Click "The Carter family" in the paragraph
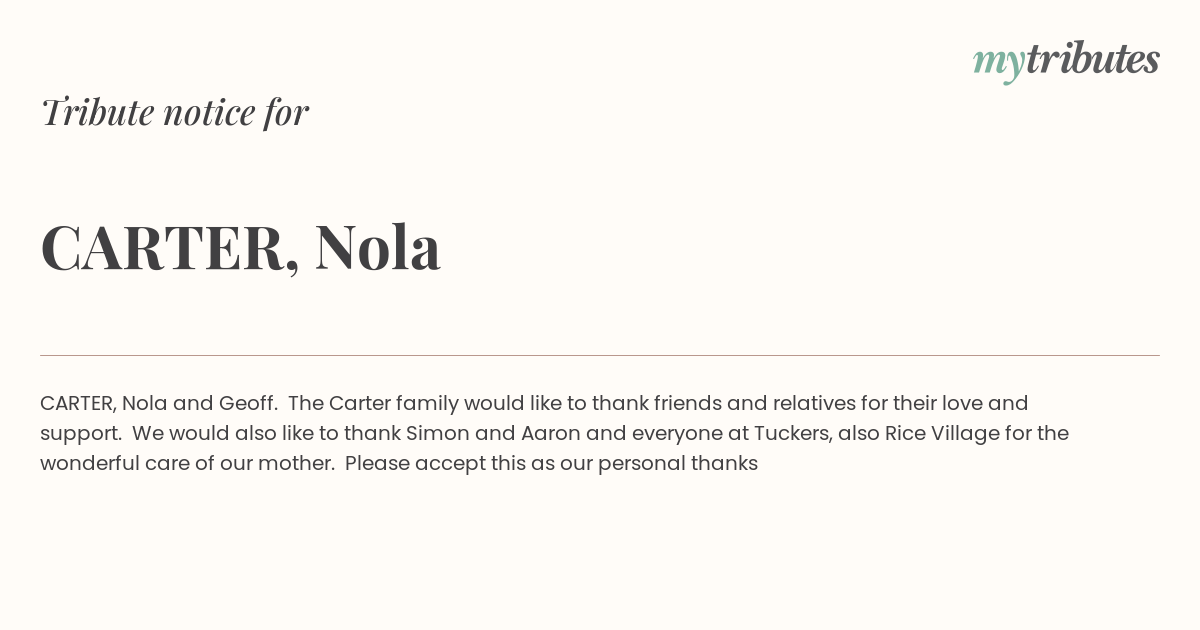The height and width of the screenshot is (630, 1200). (373, 404)
